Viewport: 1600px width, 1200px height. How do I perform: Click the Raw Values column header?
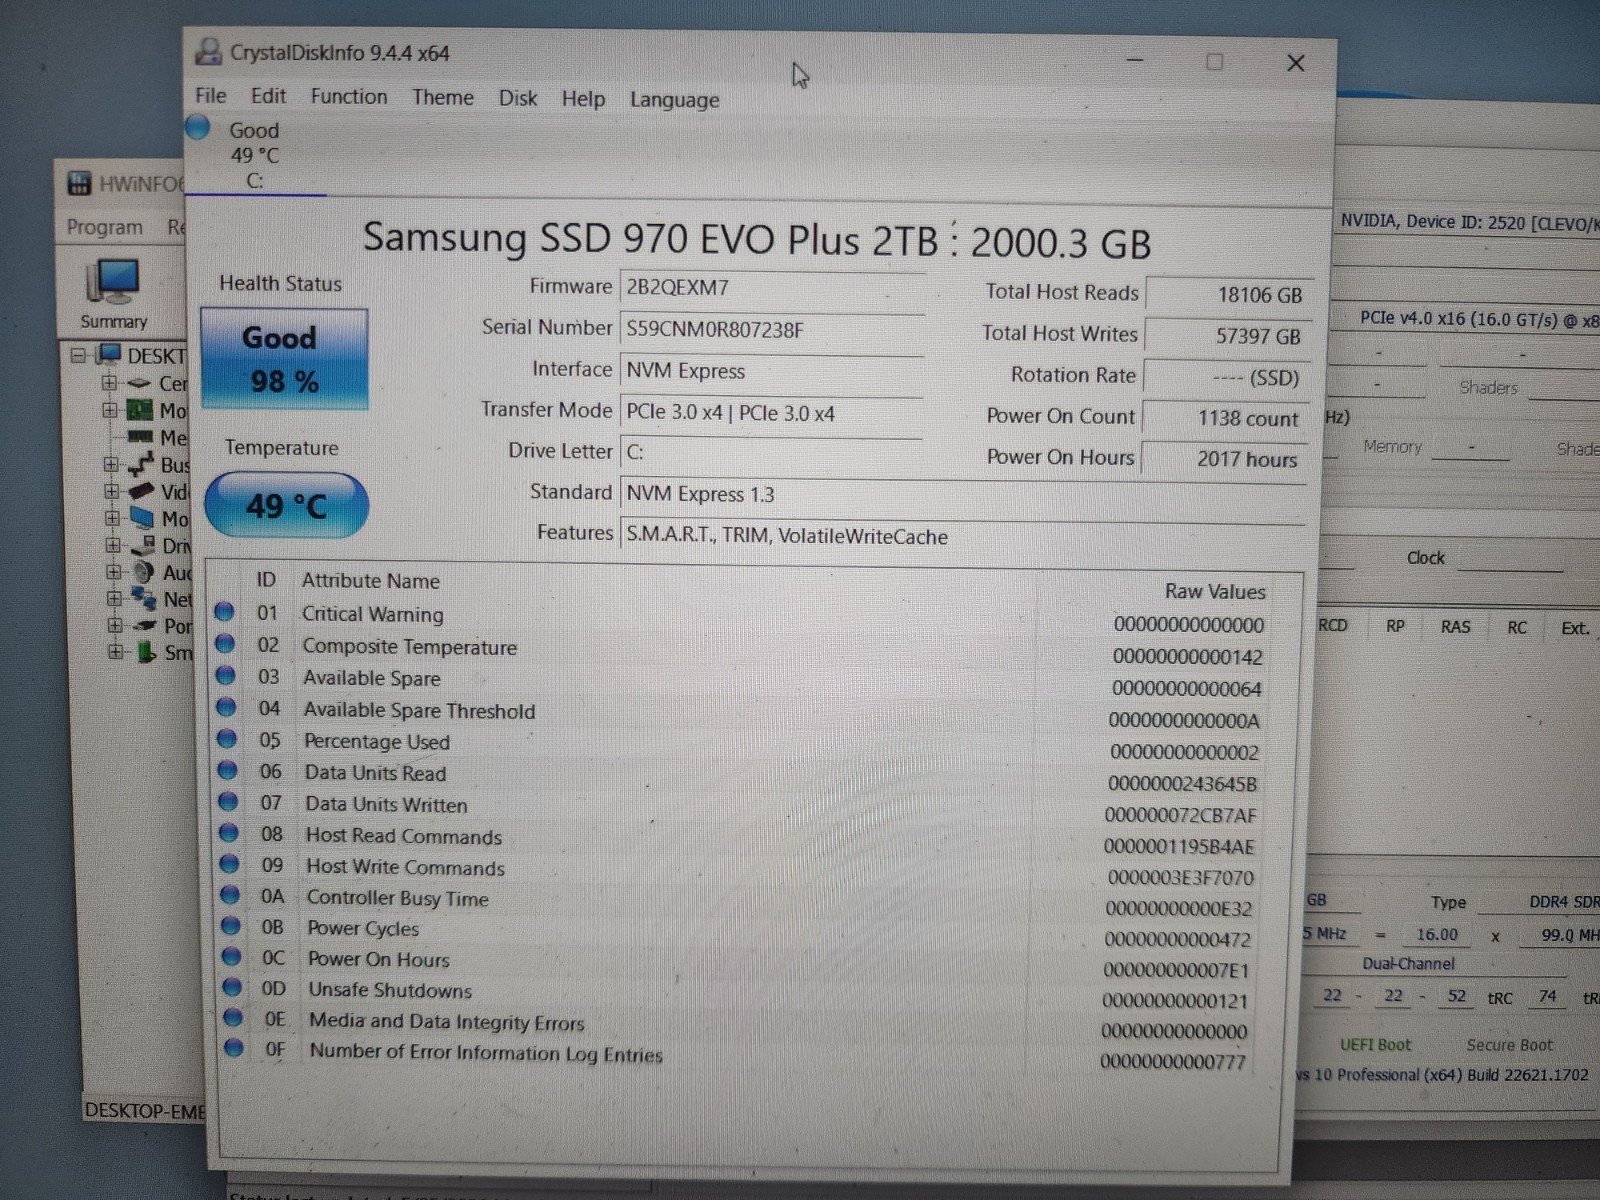tap(1215, 592)
